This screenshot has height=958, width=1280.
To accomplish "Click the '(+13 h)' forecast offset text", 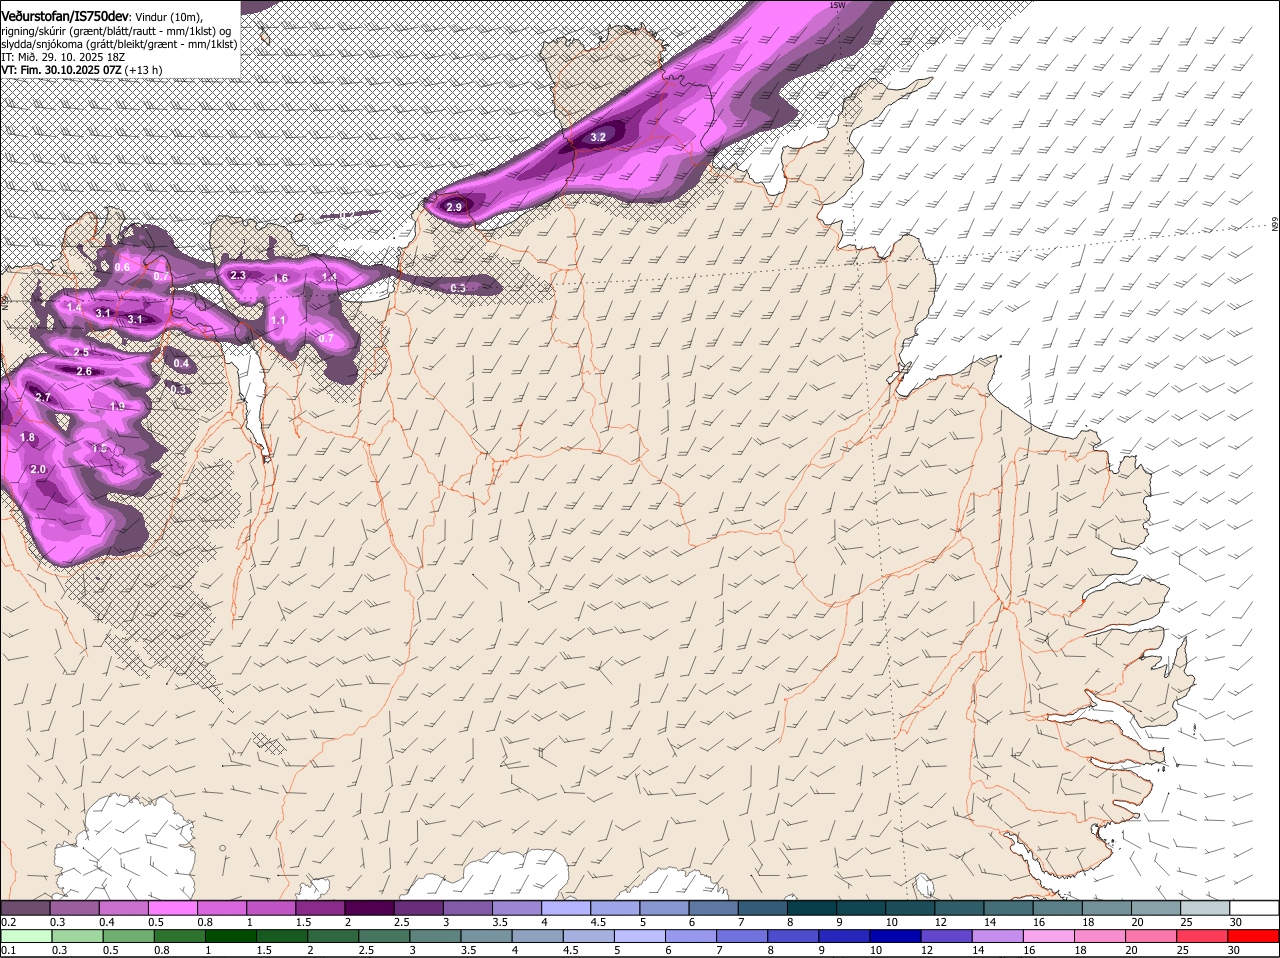I will (144, 70).
